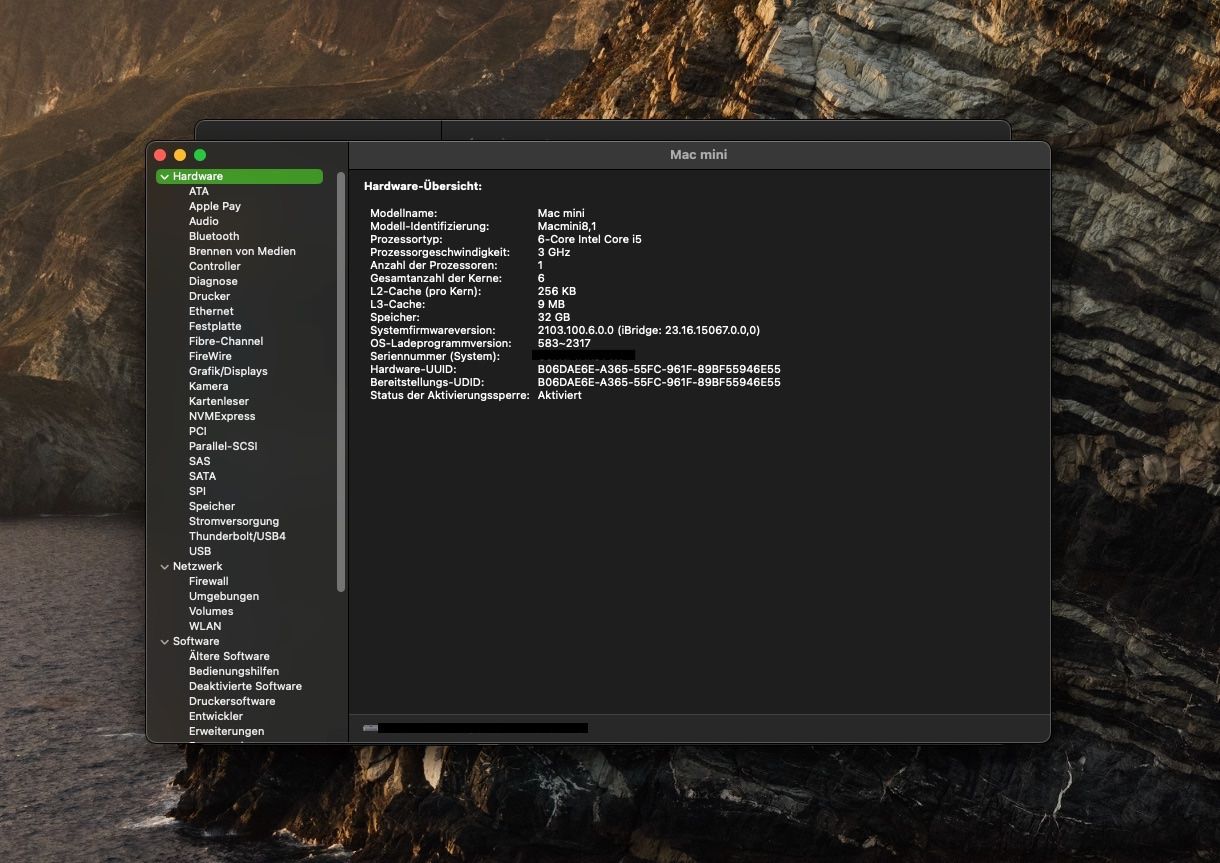Open the FireWire entry

[210, 356]
